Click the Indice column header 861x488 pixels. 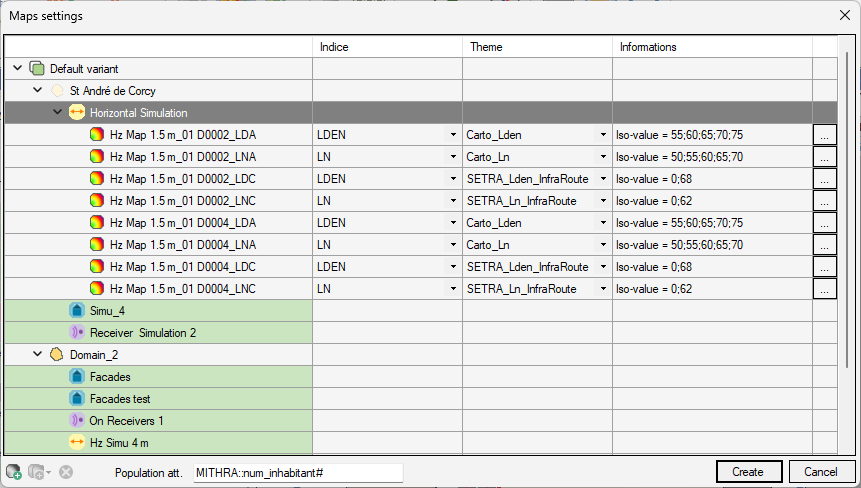click(x=387, y=47)
